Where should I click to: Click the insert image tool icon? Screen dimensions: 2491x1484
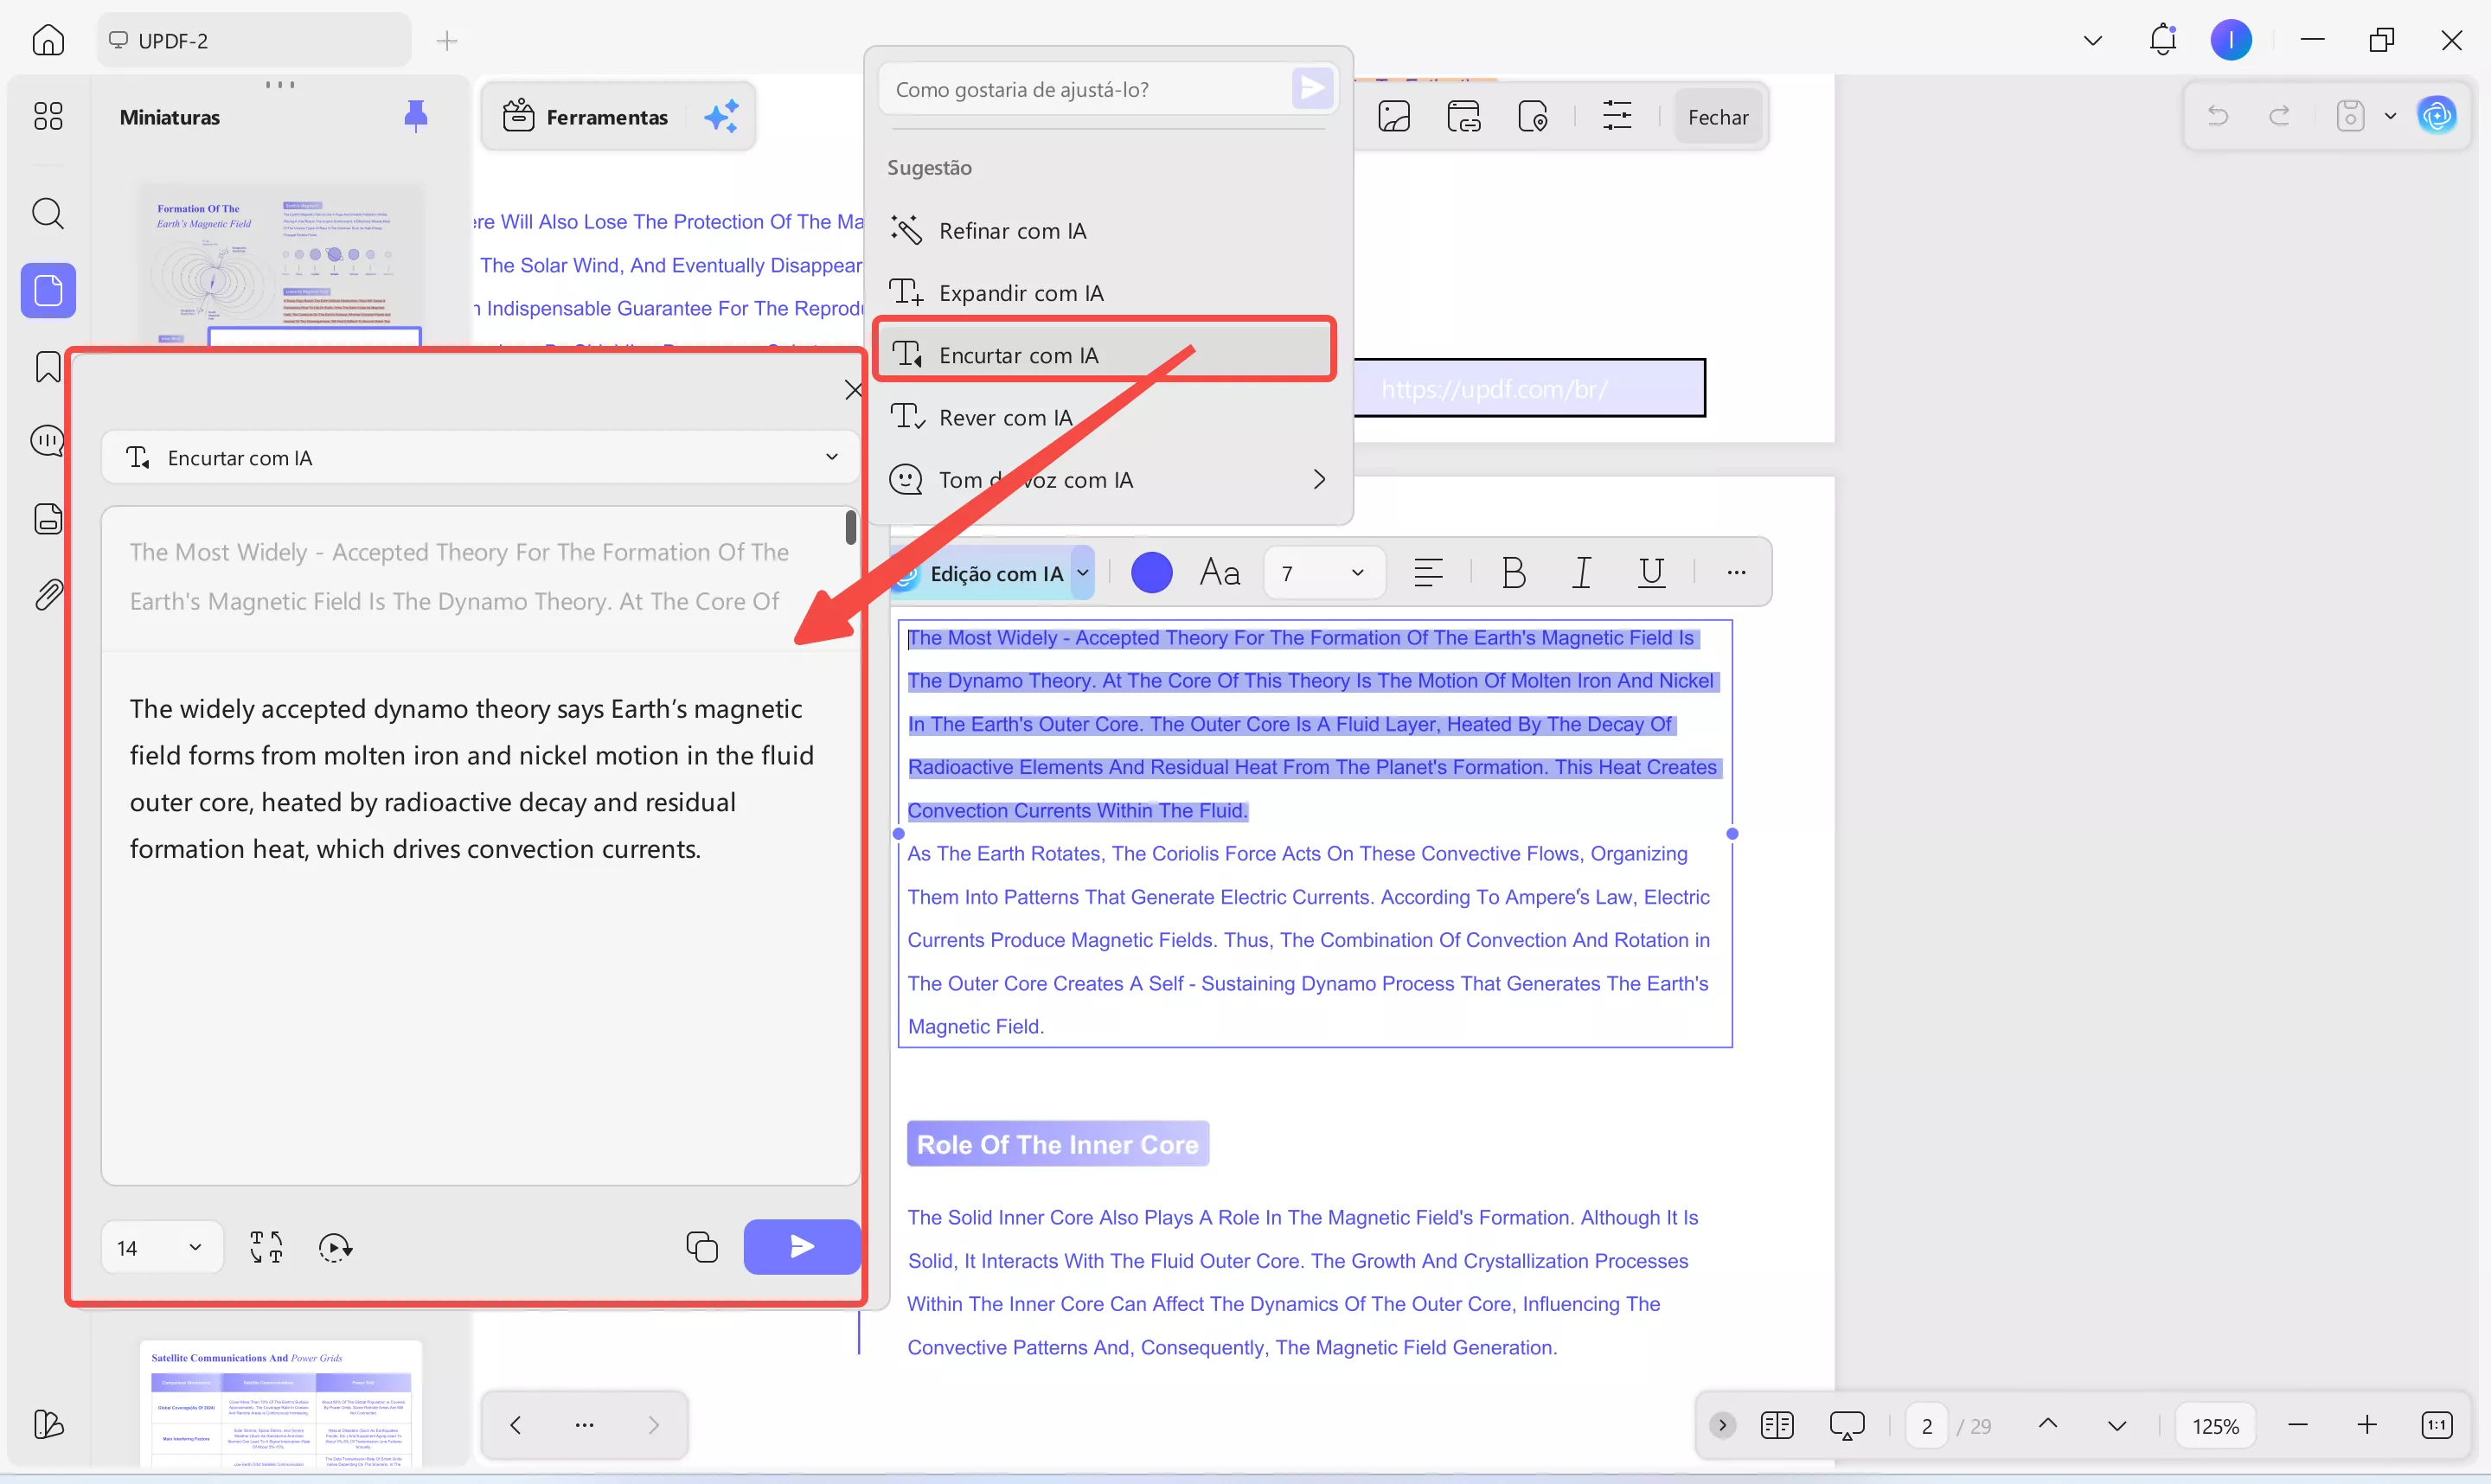pos(1393,117)
